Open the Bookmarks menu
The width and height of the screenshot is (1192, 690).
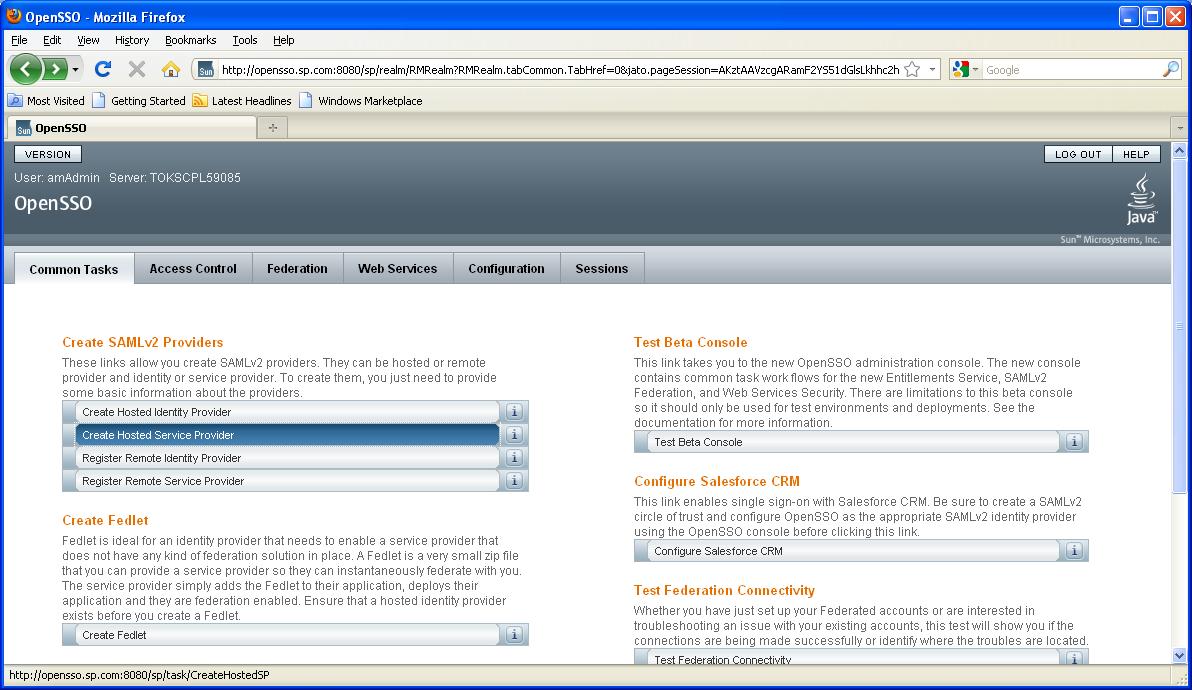(x=190, y=40)
